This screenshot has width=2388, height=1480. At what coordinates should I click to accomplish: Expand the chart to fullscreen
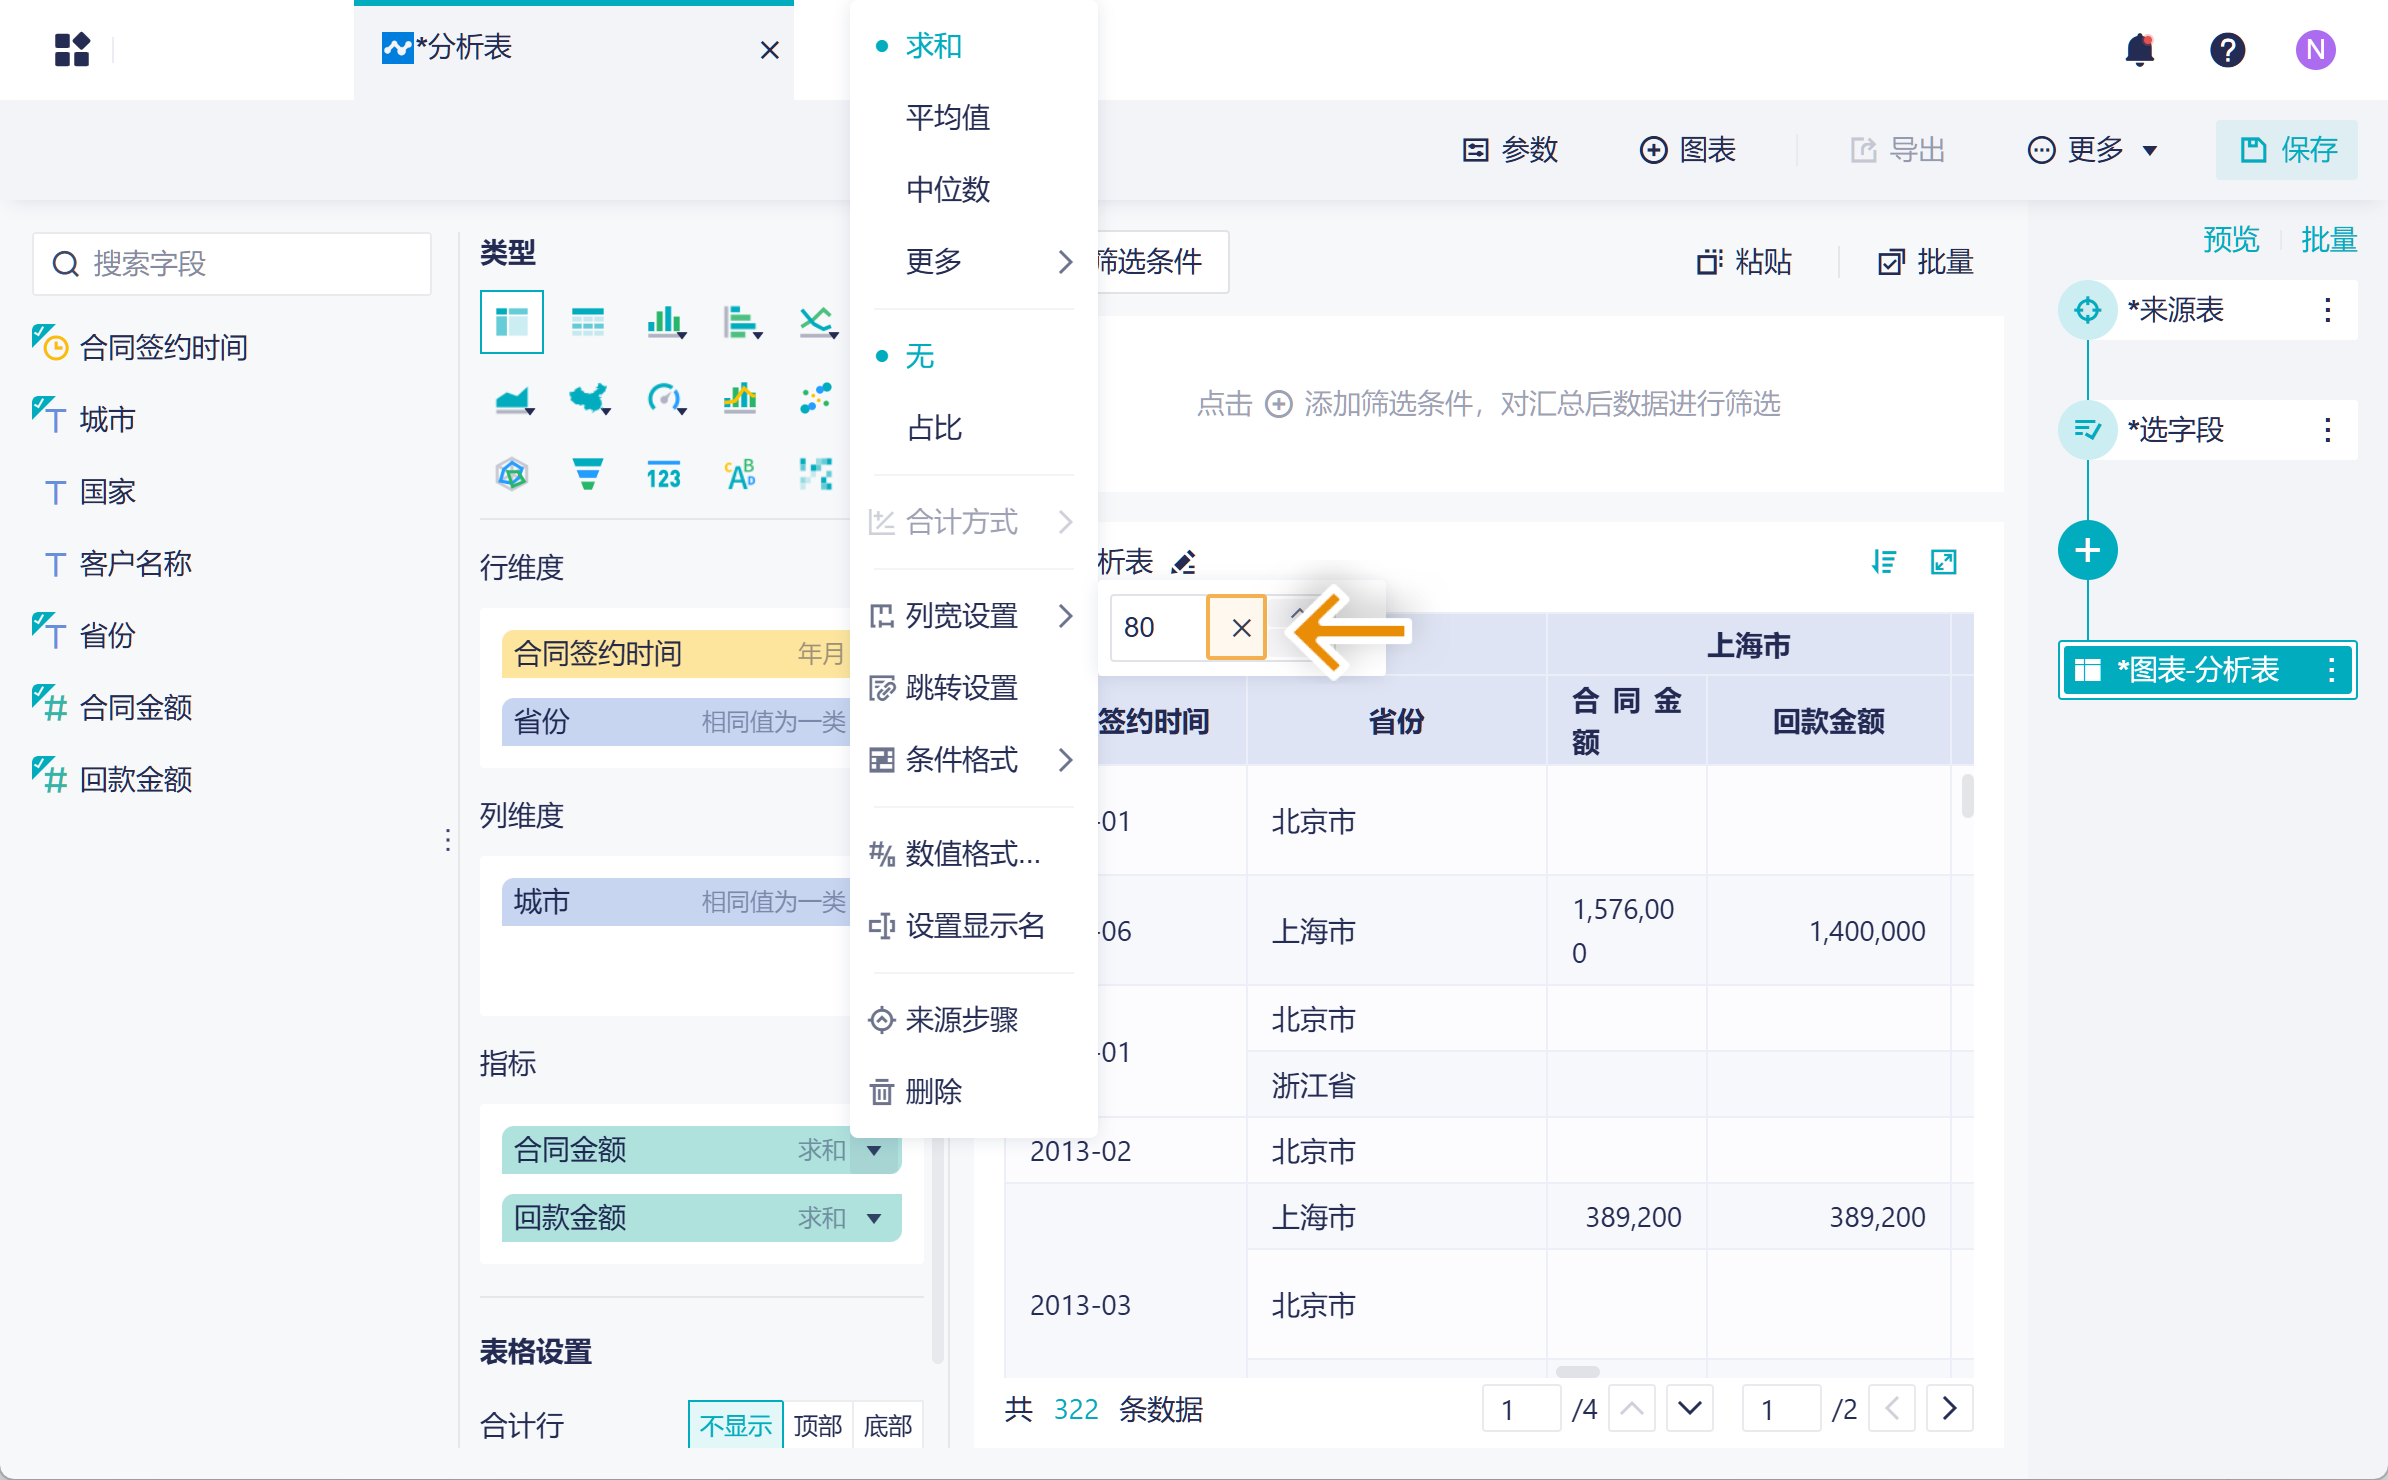(1943, 562)
